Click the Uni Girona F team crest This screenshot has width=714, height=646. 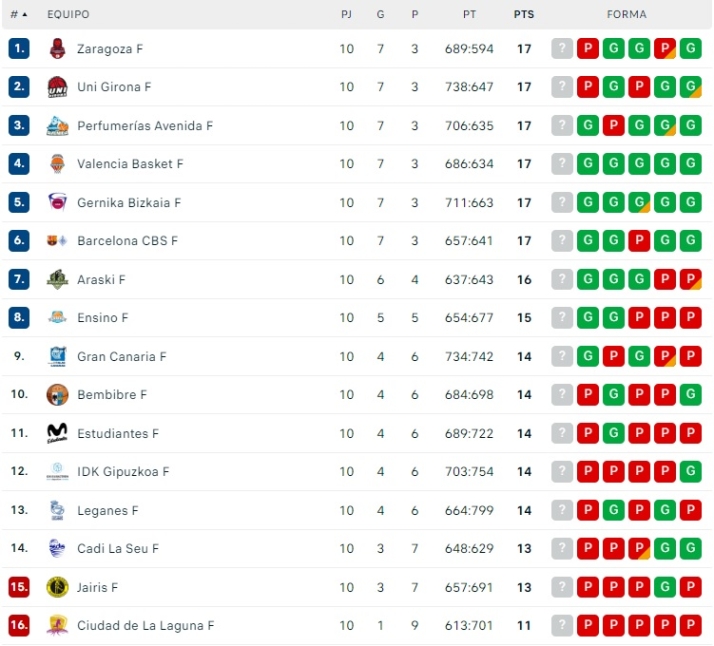click(57, 87)
